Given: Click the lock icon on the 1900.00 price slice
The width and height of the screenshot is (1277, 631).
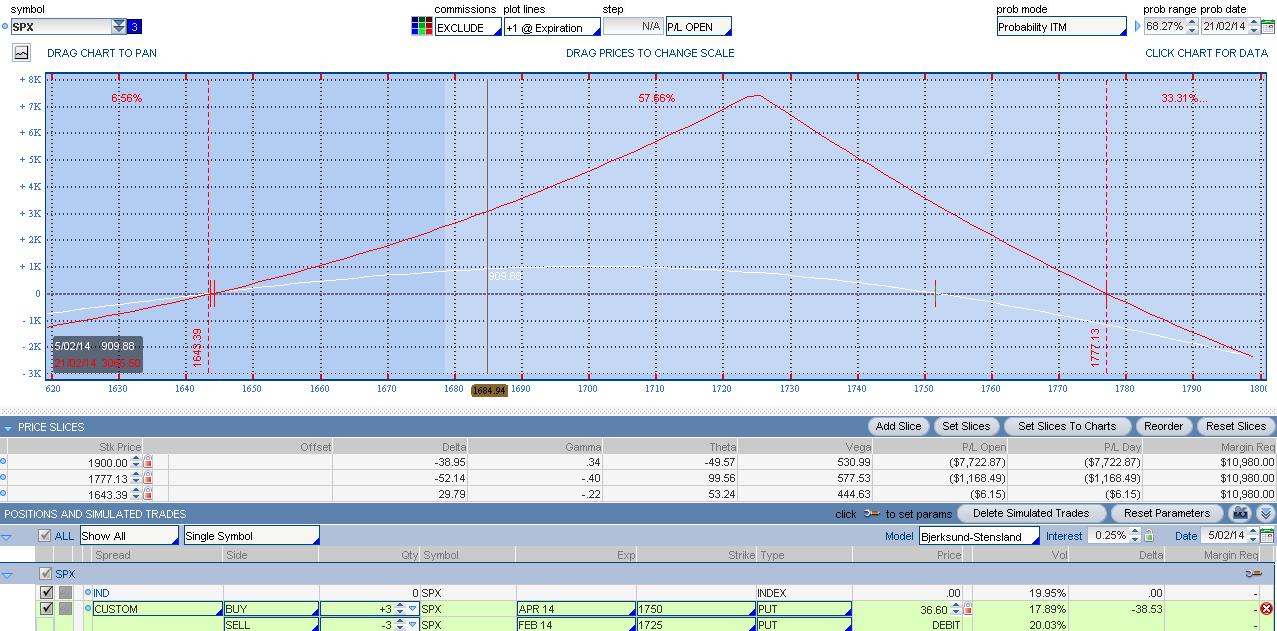Looking at the screenshot, I should [148, 462].
